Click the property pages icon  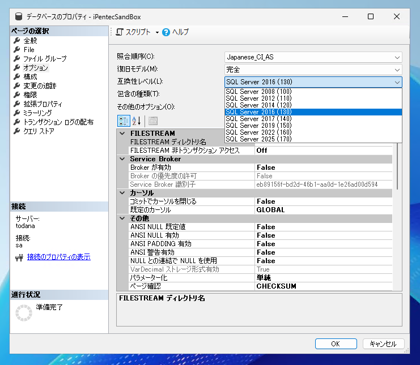click(x=153, y=121)
